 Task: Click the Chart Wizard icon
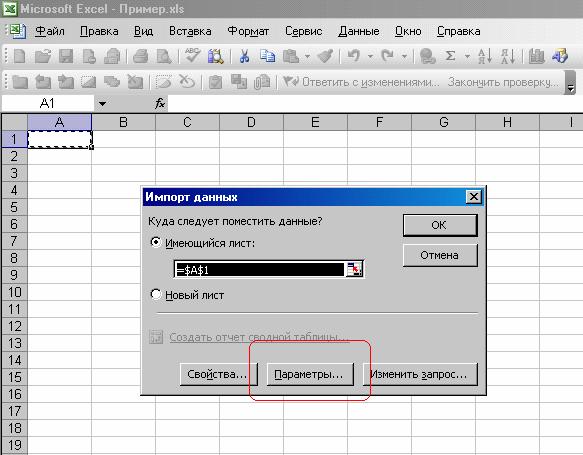[537, 56]
